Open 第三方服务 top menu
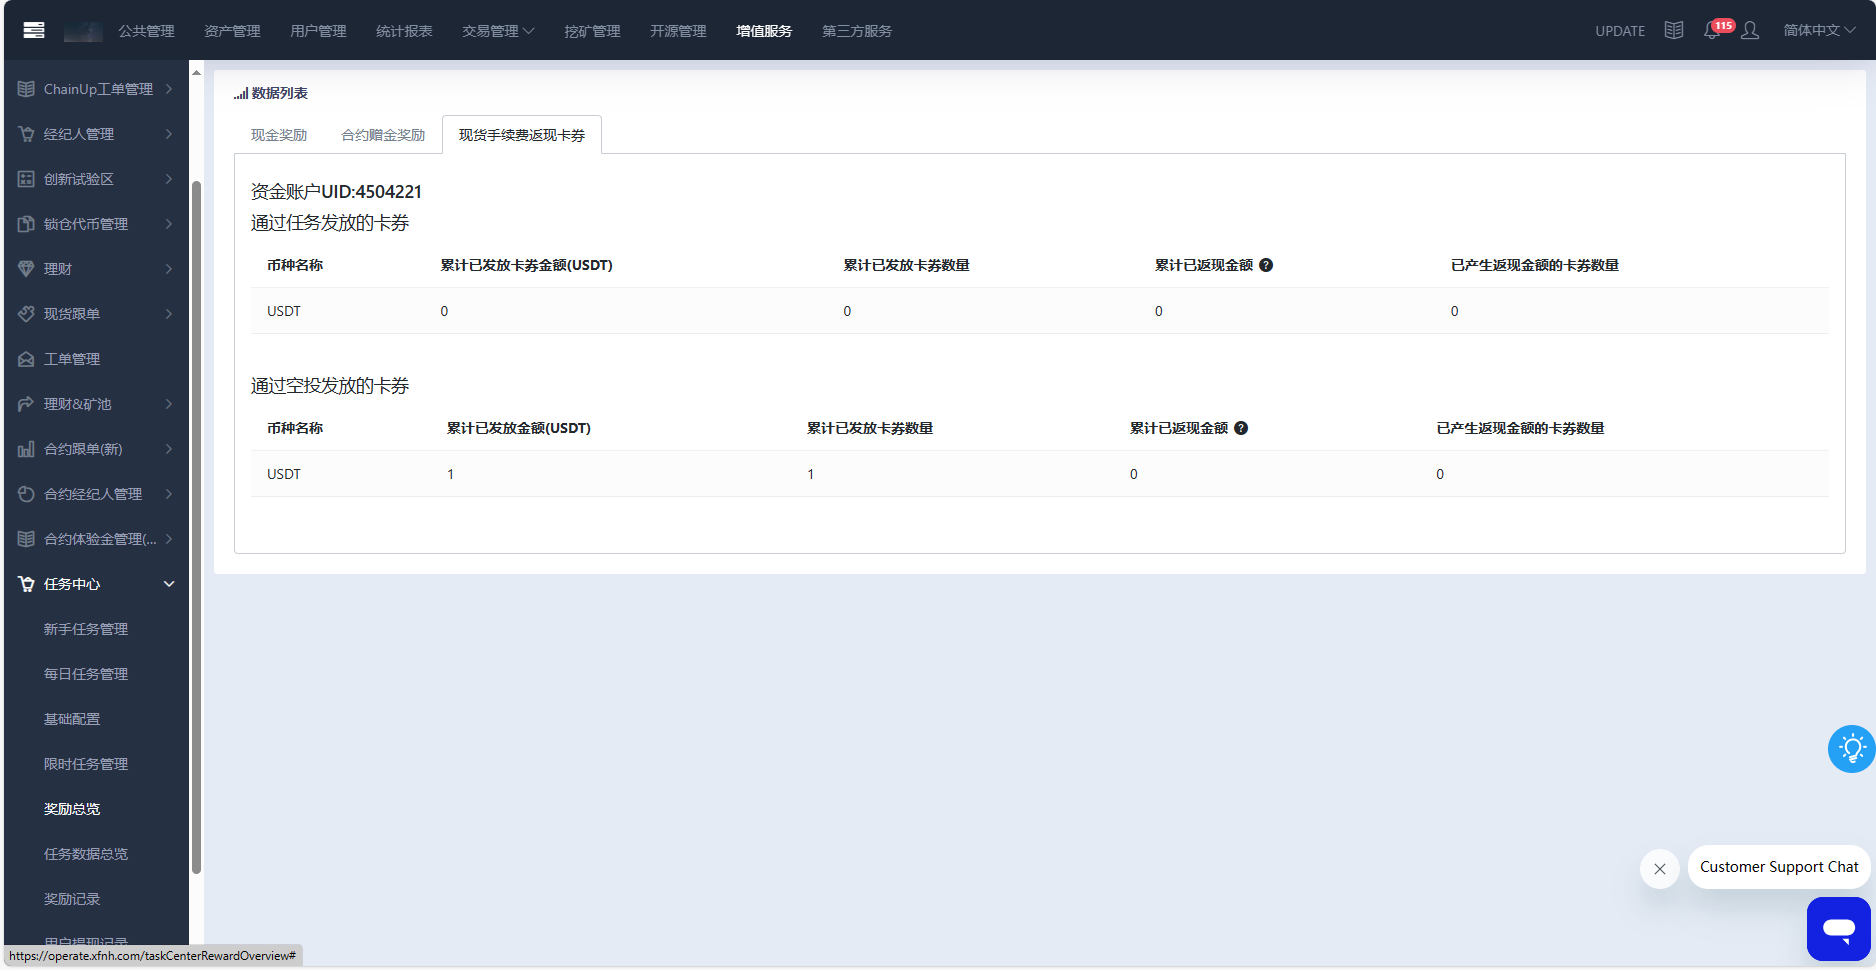This screenshot has height=970, width=1876. point(857,31)
